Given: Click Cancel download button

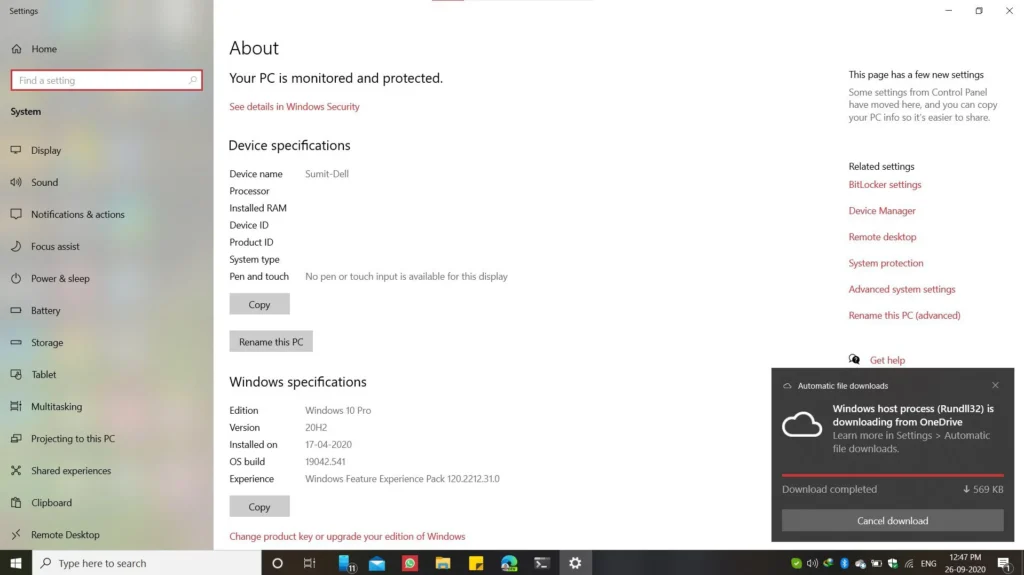Looking at the screenshot, I should click(893, 521).
